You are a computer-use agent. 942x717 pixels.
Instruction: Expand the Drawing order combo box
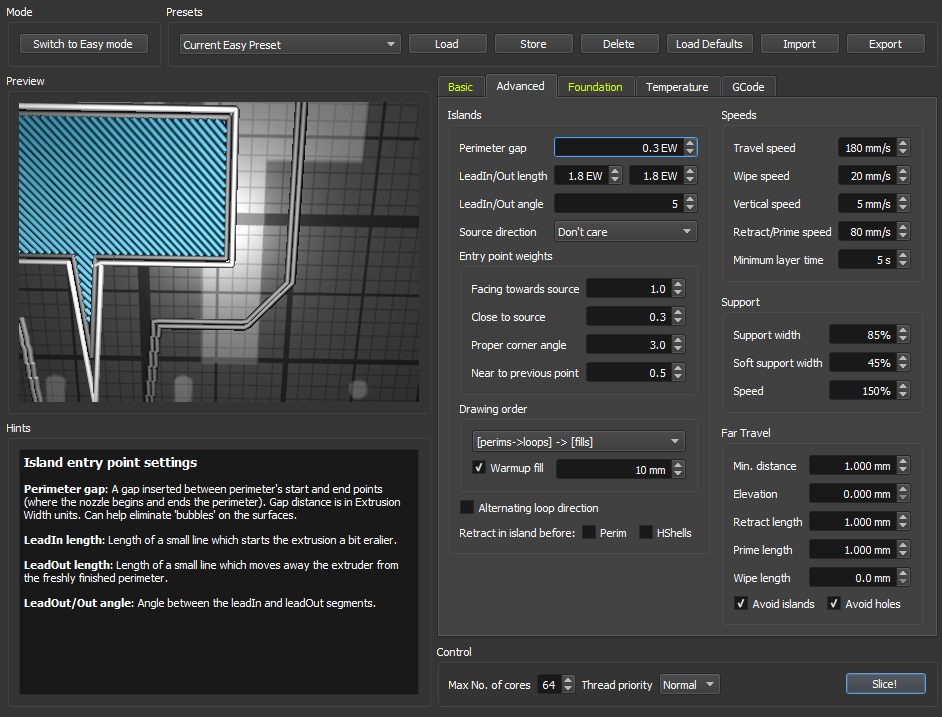tap(578, 441)
